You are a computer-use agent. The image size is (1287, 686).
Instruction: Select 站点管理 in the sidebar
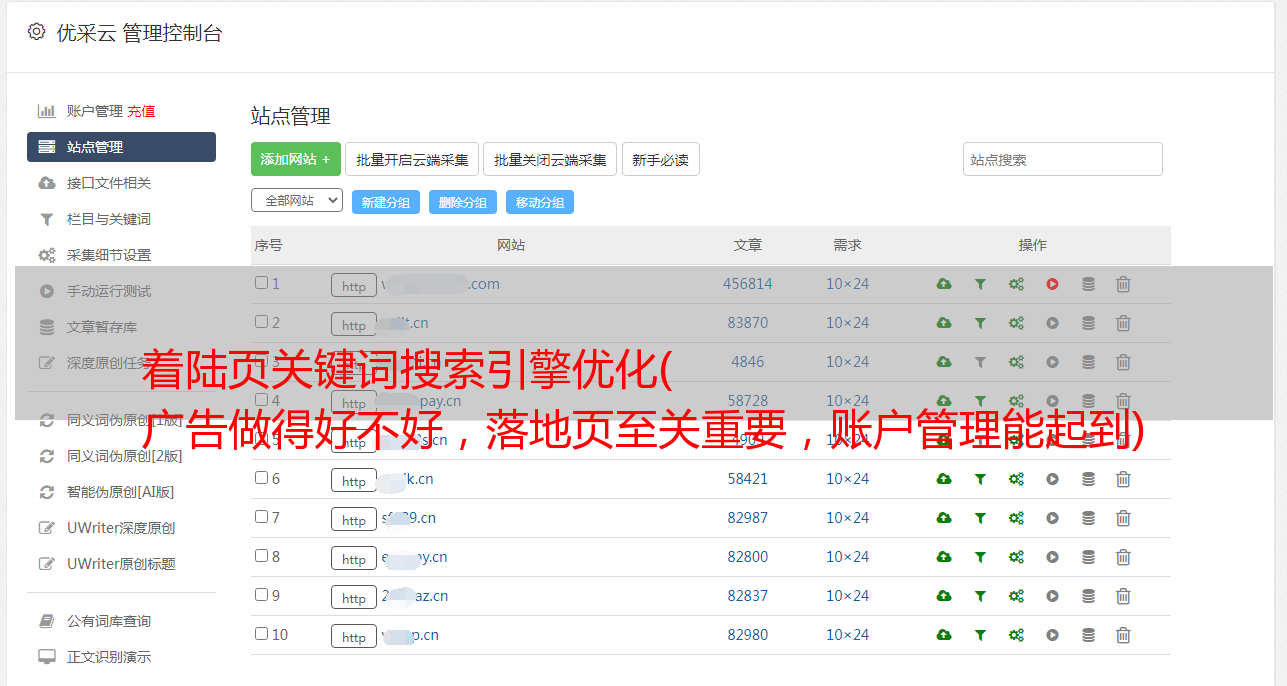click(121, 147)
